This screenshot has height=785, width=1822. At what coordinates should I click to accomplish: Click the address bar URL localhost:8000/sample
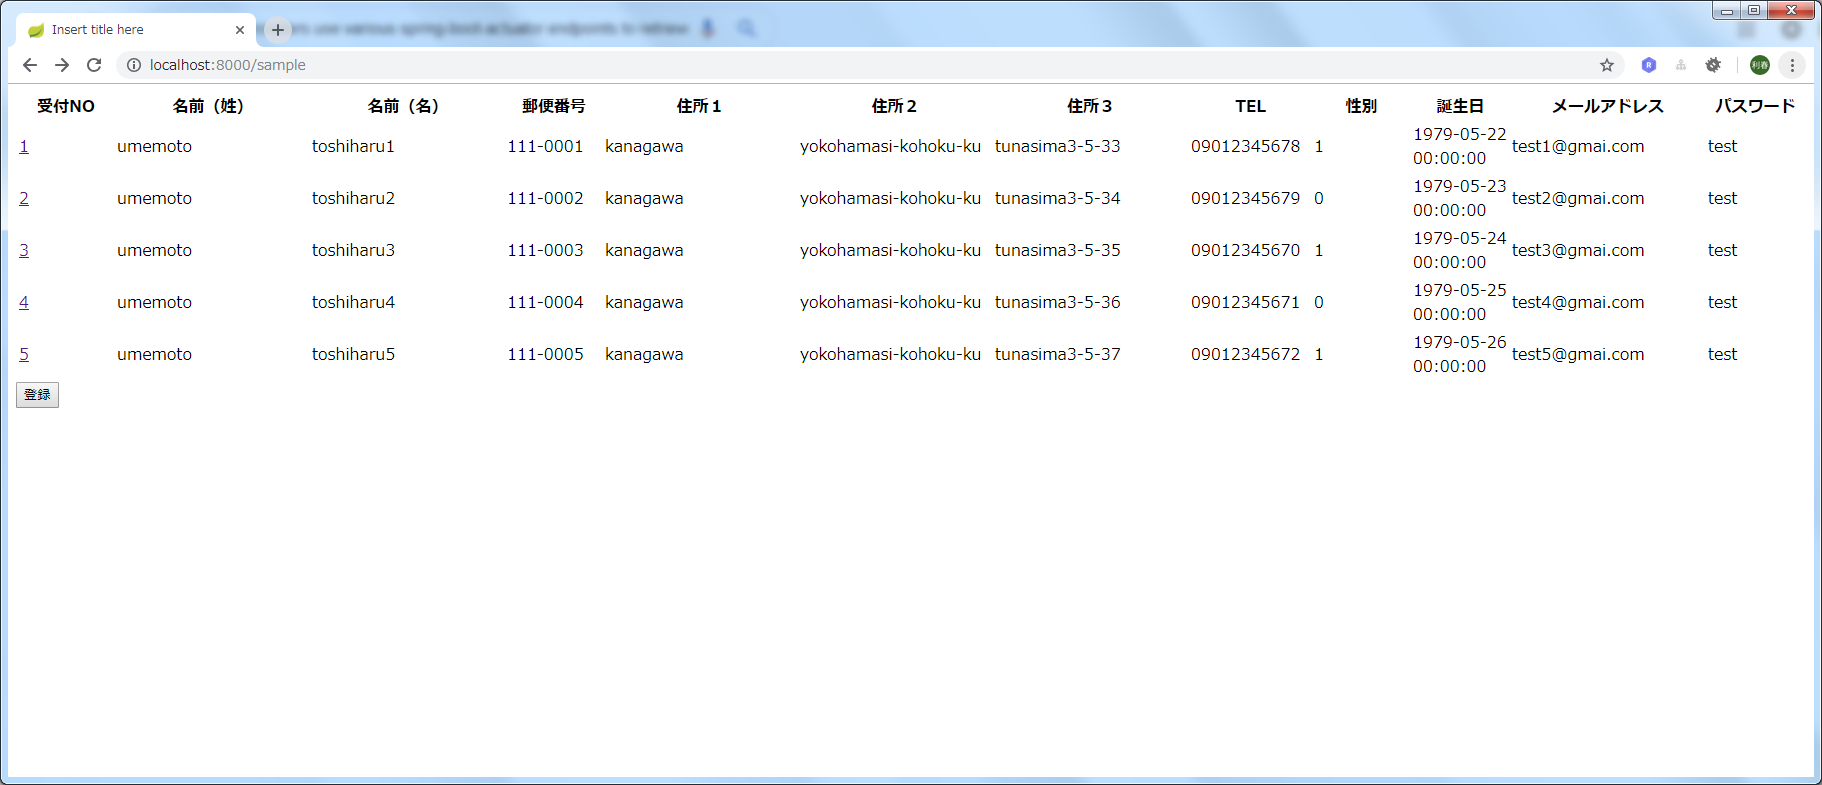click(x=228, y=65)
